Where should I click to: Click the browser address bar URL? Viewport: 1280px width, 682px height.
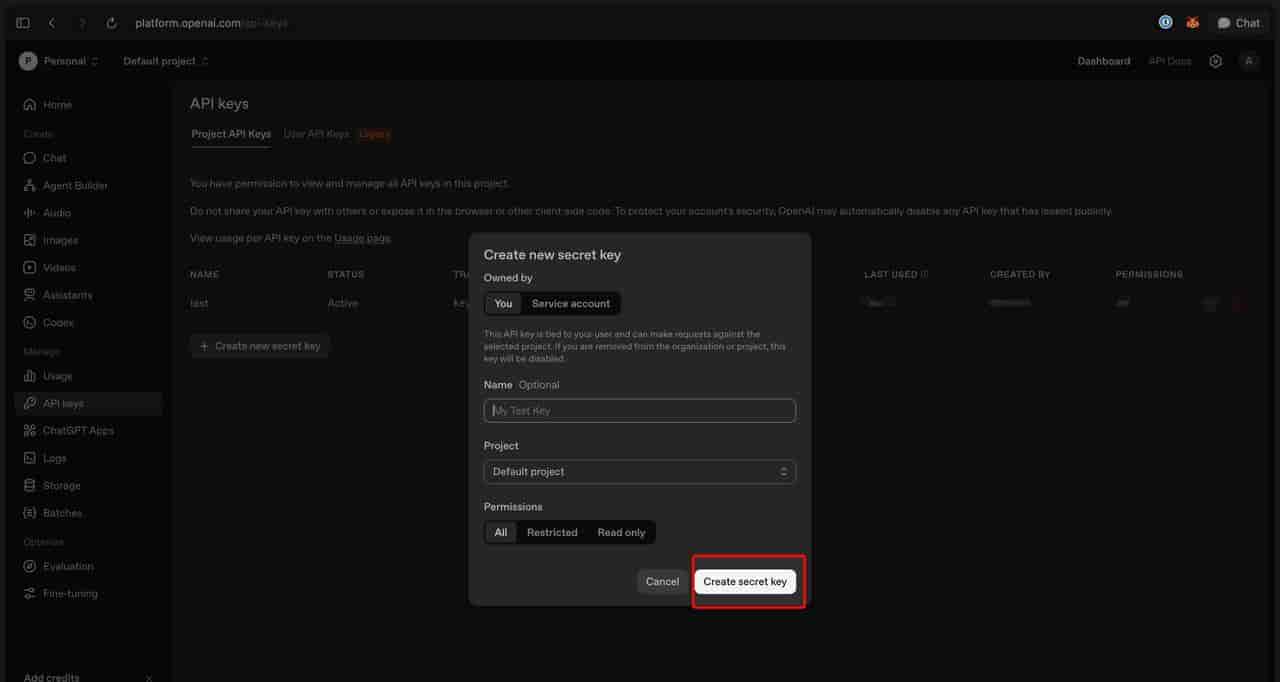[x=212, y=23]
